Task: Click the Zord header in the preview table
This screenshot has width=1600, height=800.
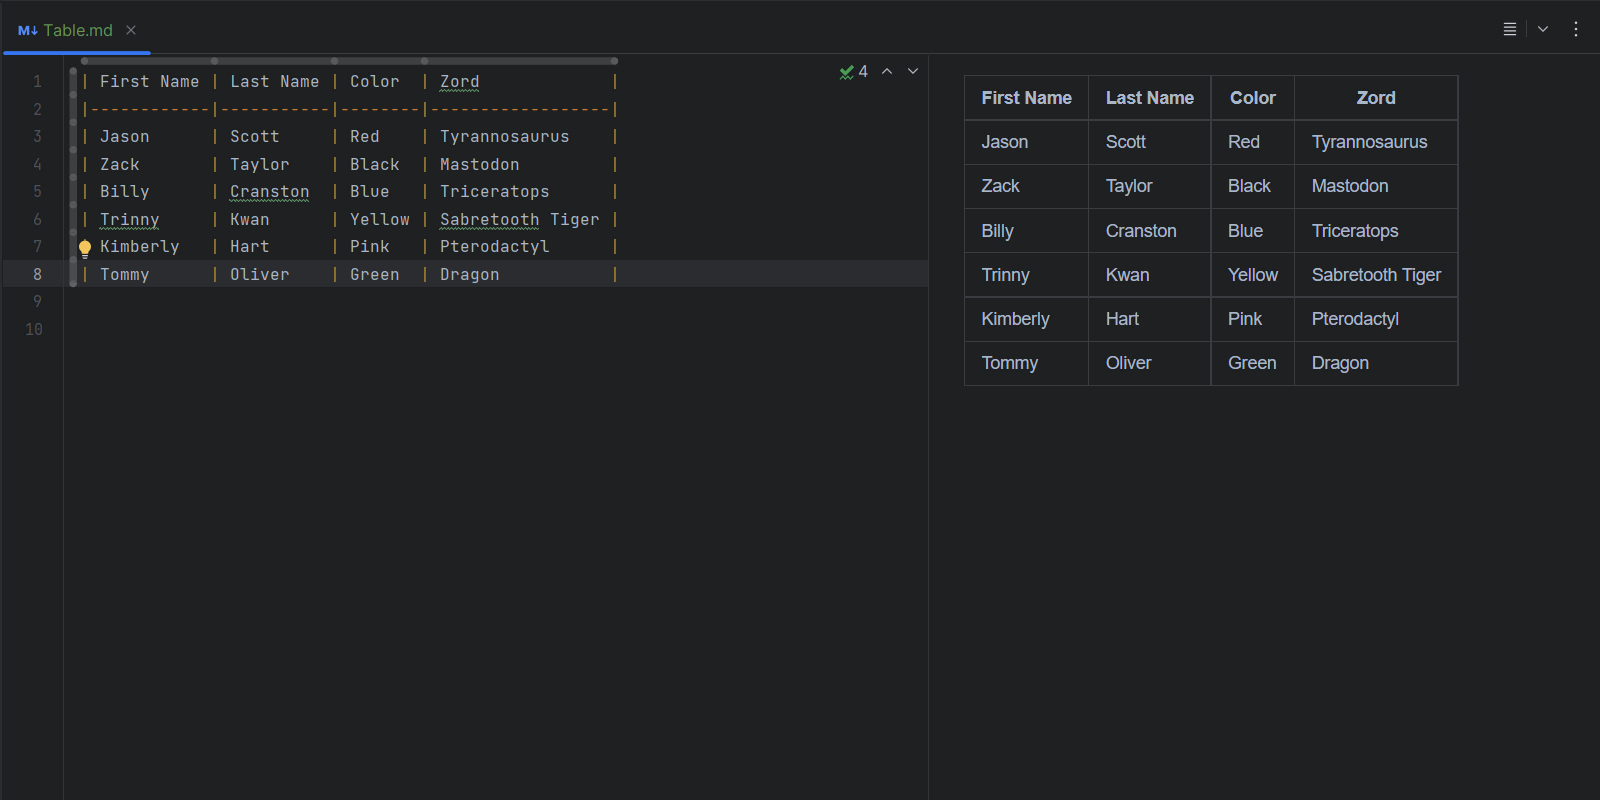Action: 1375,98
